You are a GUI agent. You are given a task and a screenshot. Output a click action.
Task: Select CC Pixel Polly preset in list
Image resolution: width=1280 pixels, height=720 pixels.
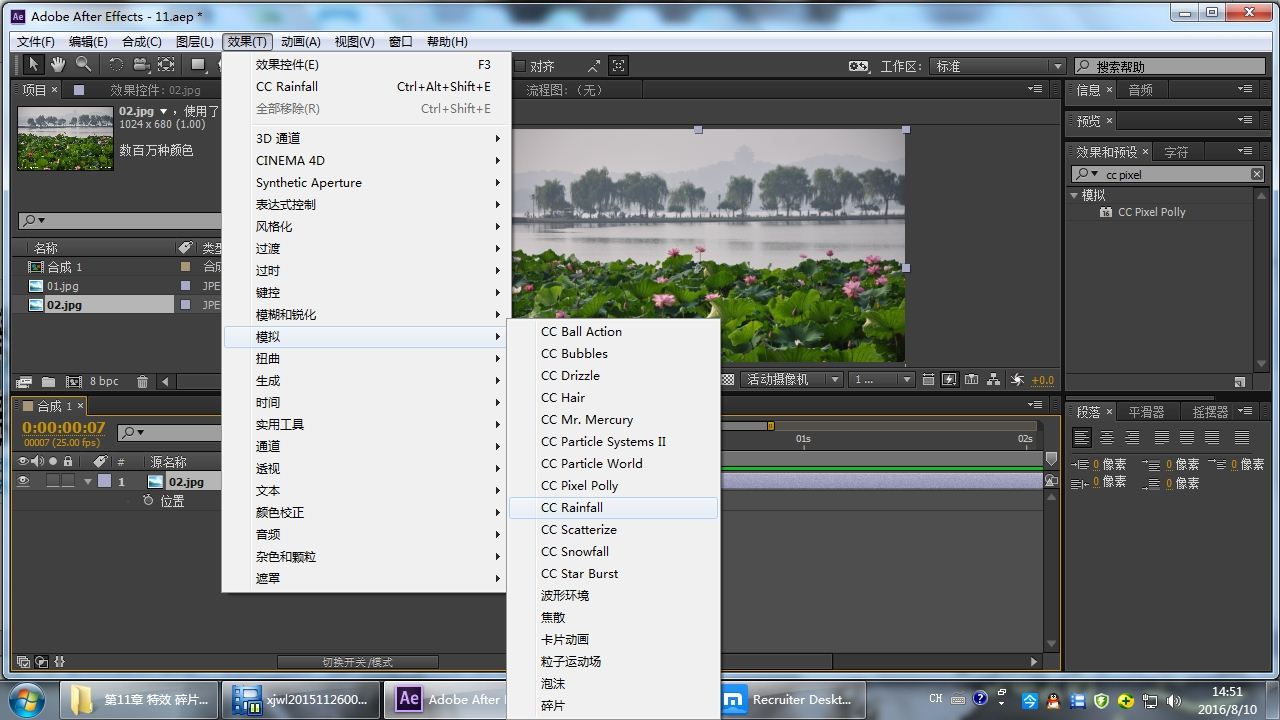1151,212
